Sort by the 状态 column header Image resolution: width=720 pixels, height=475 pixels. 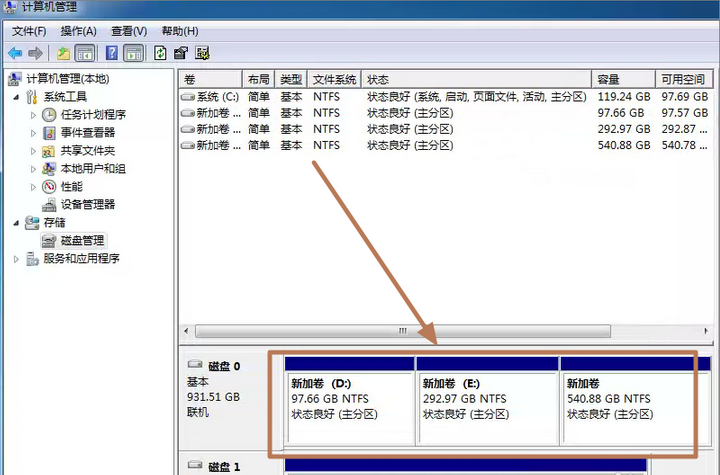[477, 79]
